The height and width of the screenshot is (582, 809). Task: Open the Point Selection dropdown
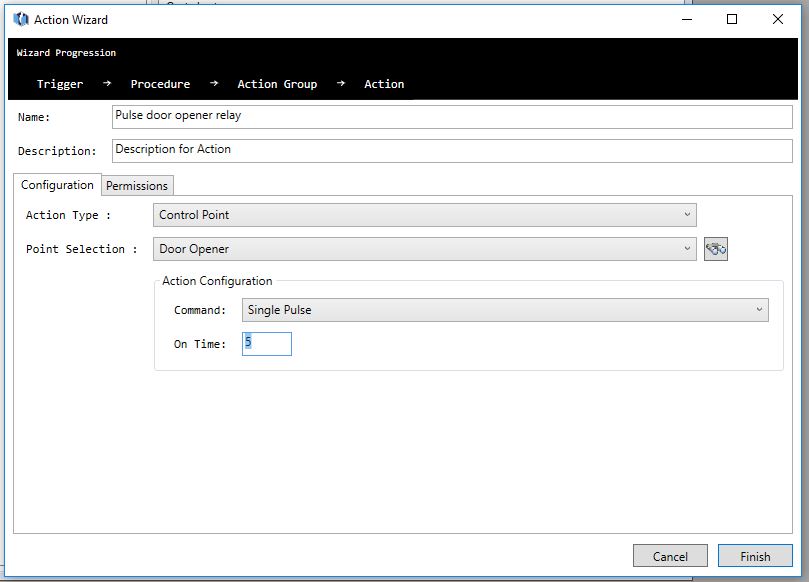(x=425, y=249)
